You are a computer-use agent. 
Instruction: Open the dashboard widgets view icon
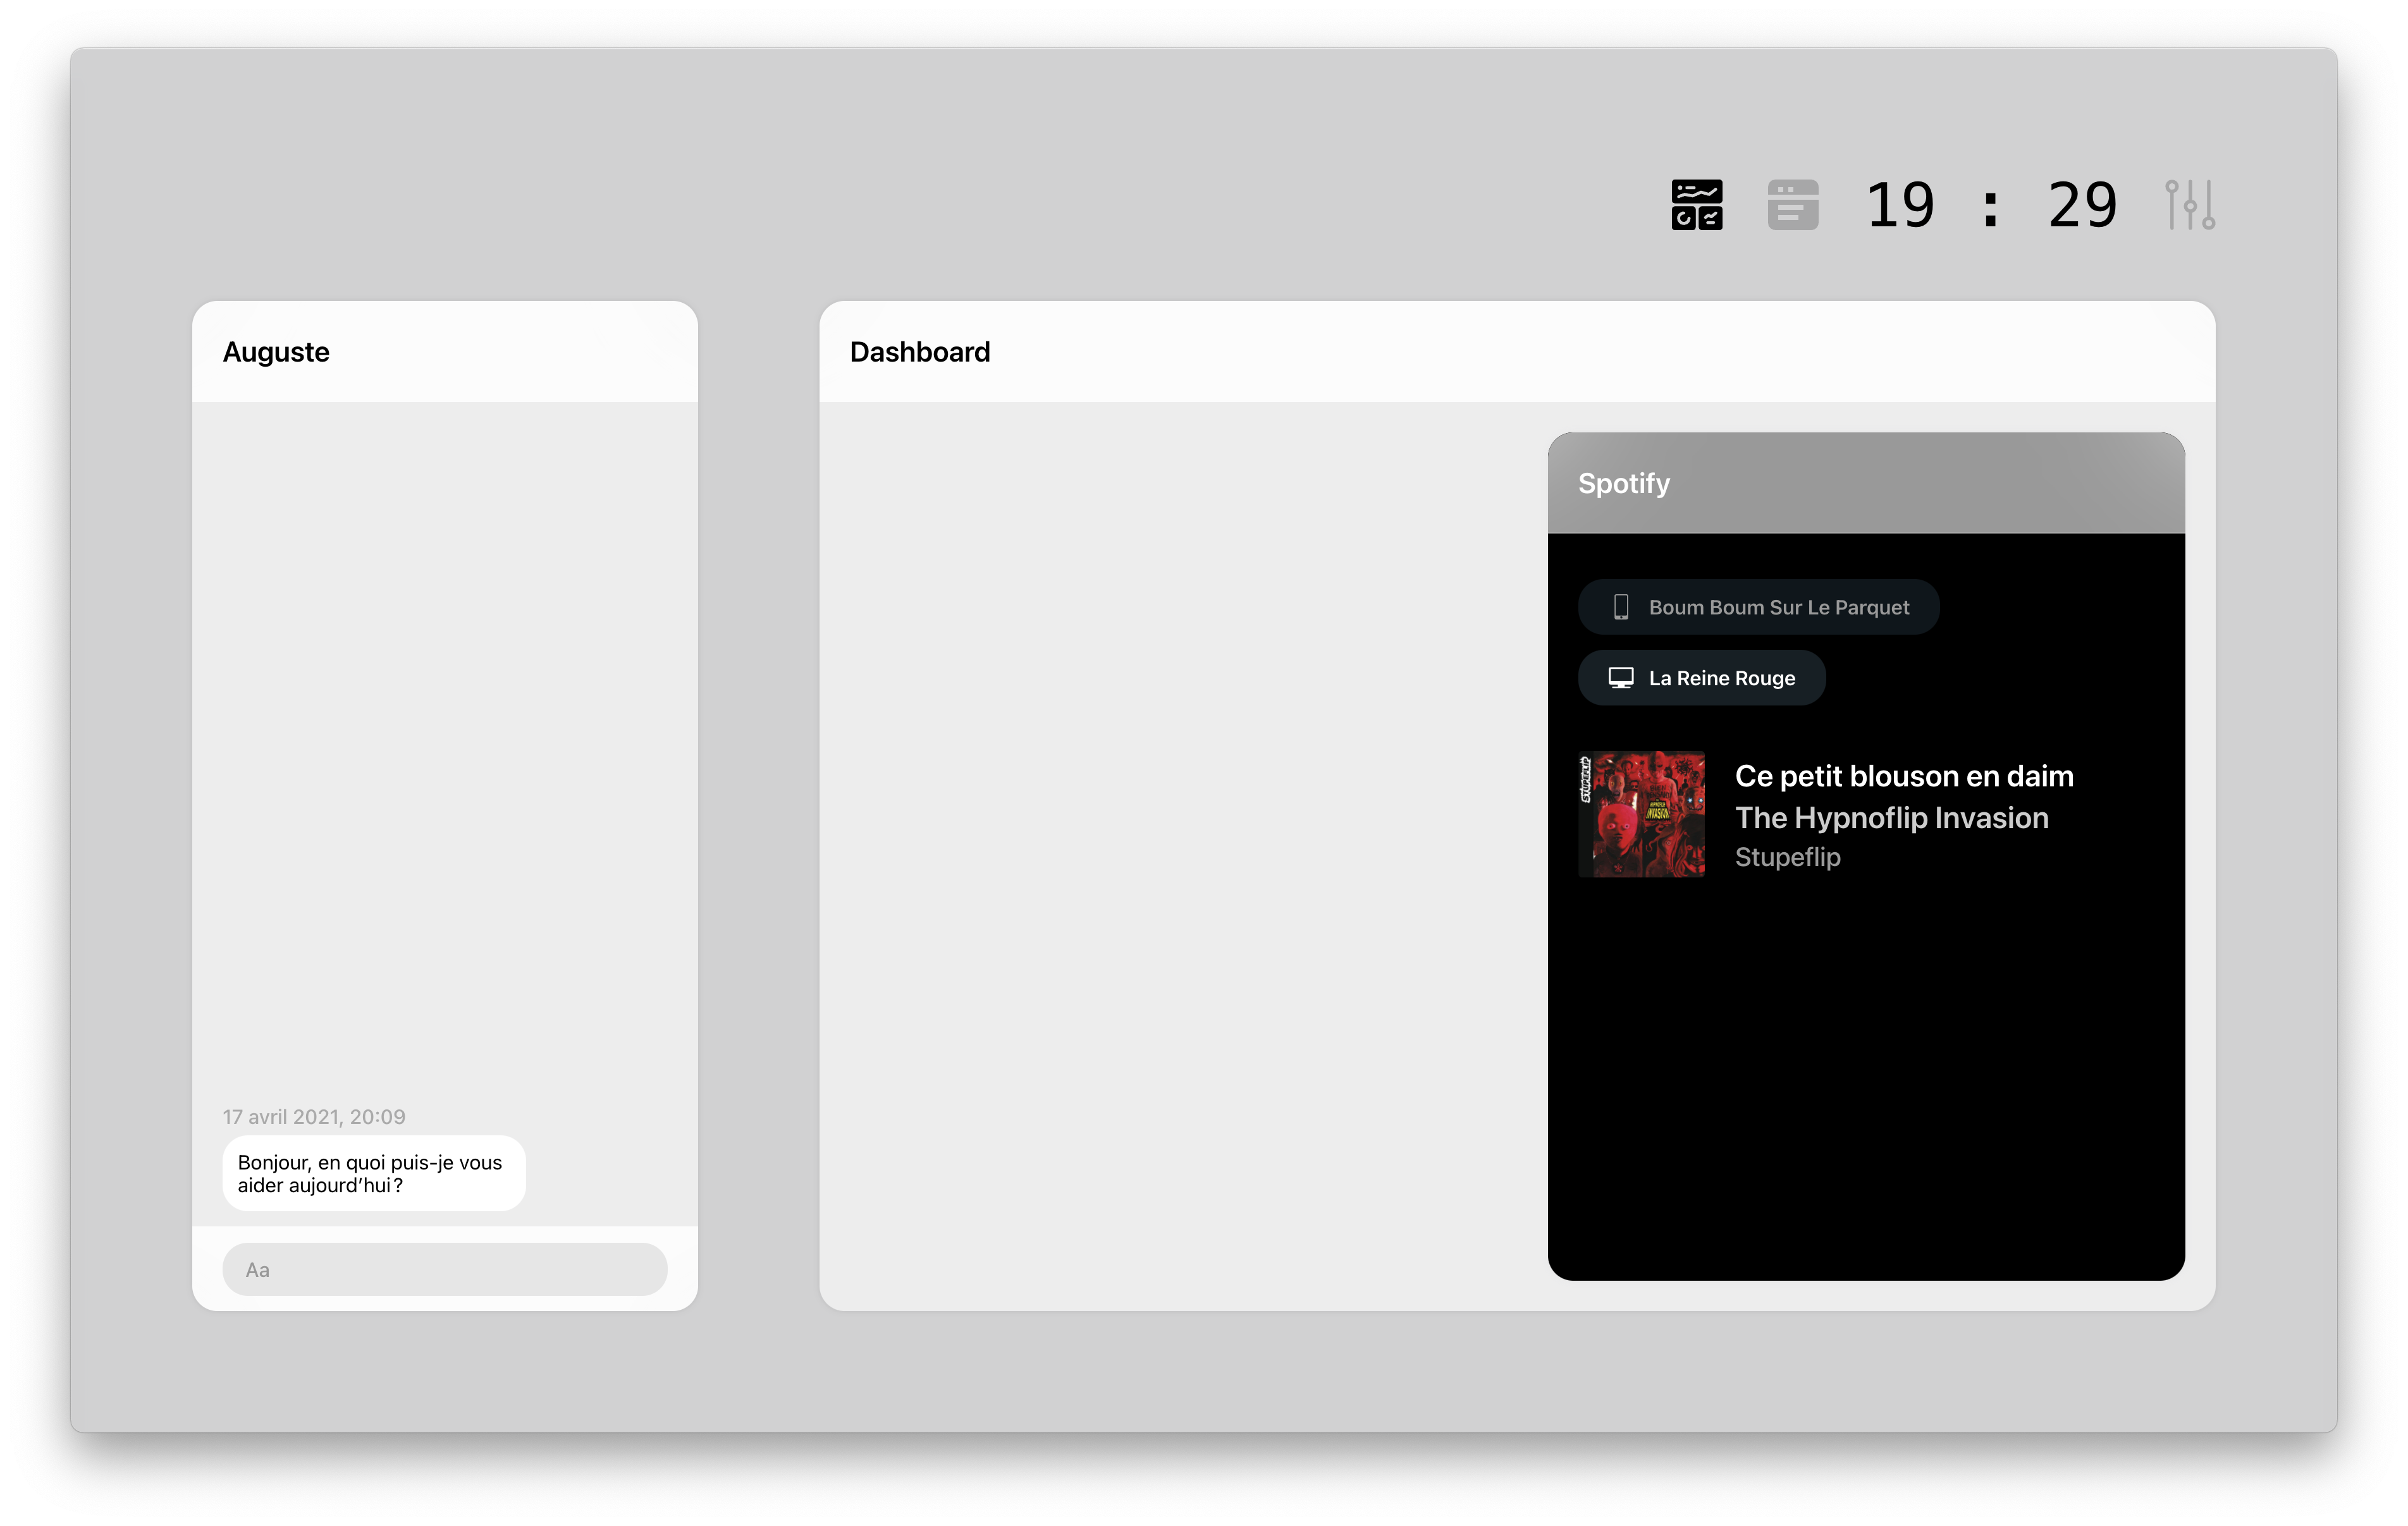click(x=1696, y=205)
